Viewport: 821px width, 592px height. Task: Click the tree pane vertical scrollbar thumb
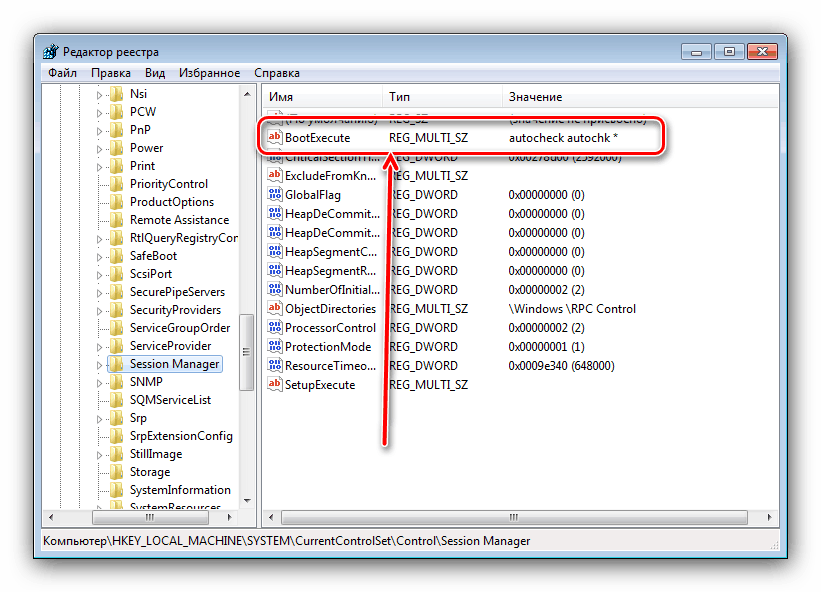[x=247, y=352]
